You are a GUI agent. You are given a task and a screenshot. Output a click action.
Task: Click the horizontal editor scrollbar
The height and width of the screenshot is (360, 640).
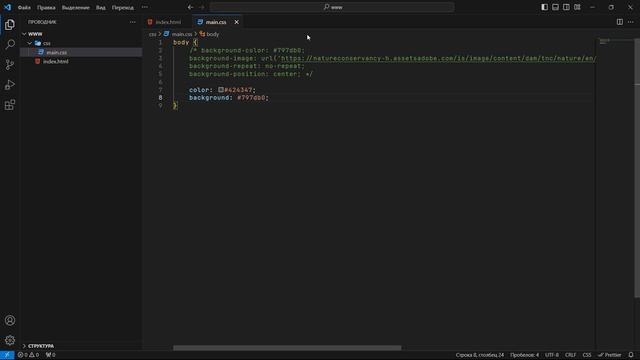point(287,348)
